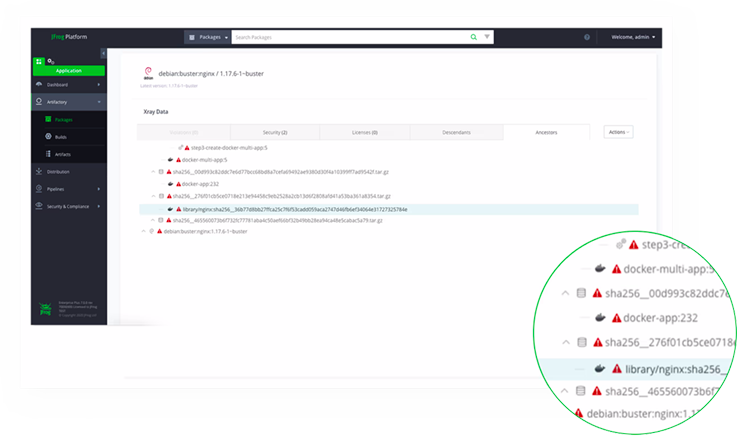
Task: Open the Actions dropdown
Action: point(618,131)
